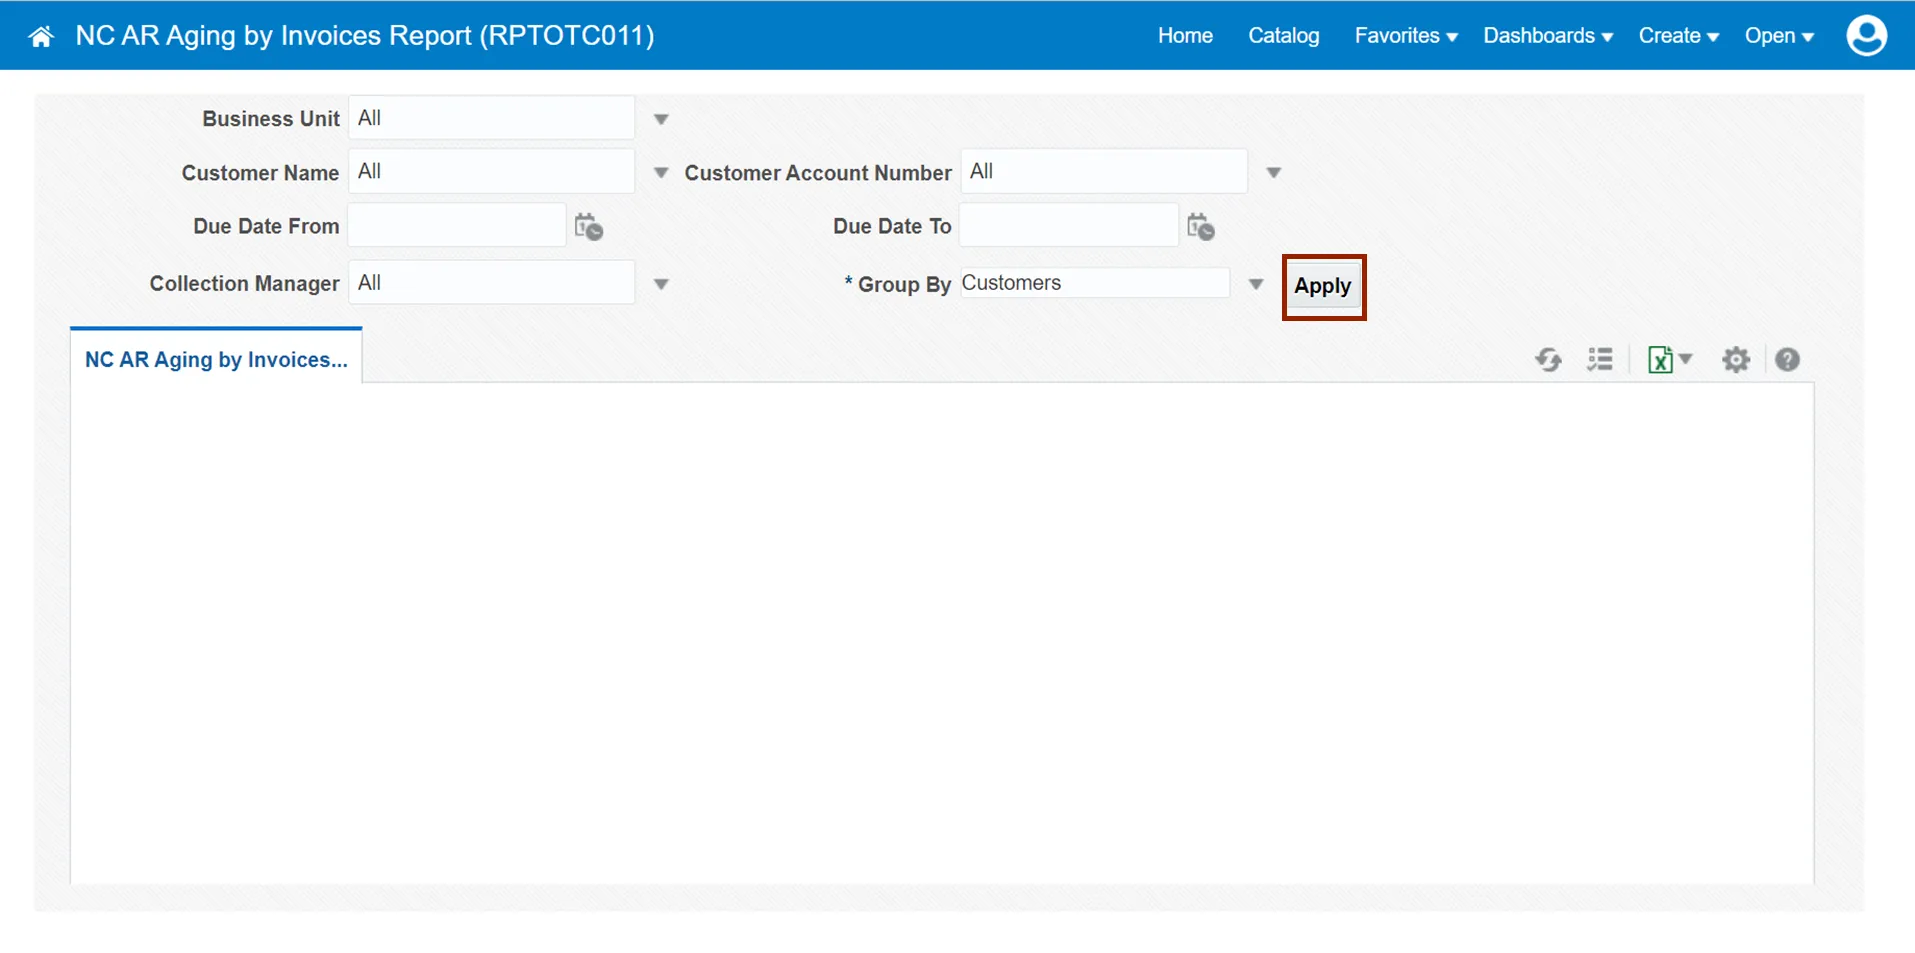Click the home icon in header
Screen dimensions: 1915x953
coord(41,37)
